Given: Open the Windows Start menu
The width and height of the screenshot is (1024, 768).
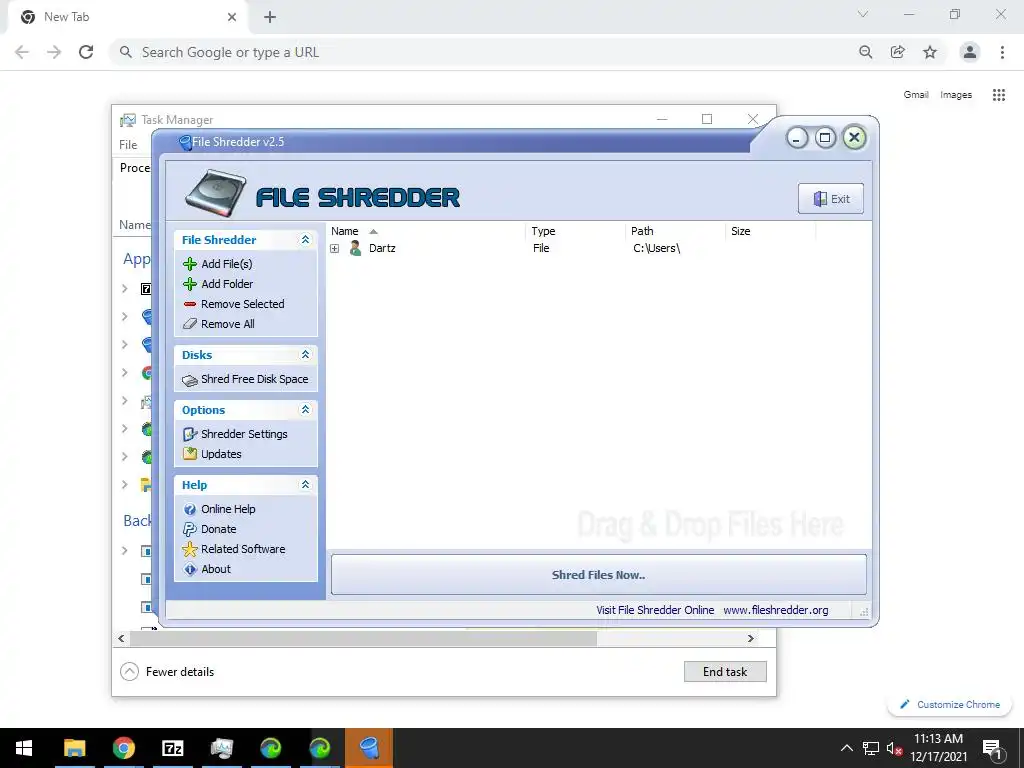Looking at the screenshot, I should point(24,748).
